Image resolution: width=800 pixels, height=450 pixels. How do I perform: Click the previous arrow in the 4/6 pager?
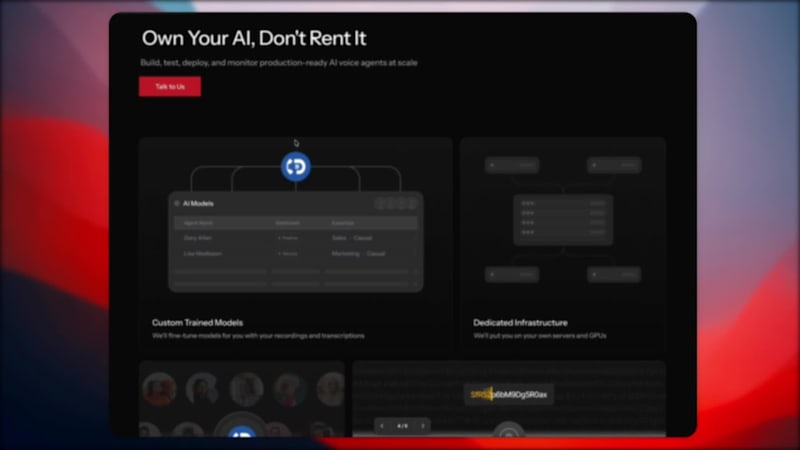pos(382,426)
